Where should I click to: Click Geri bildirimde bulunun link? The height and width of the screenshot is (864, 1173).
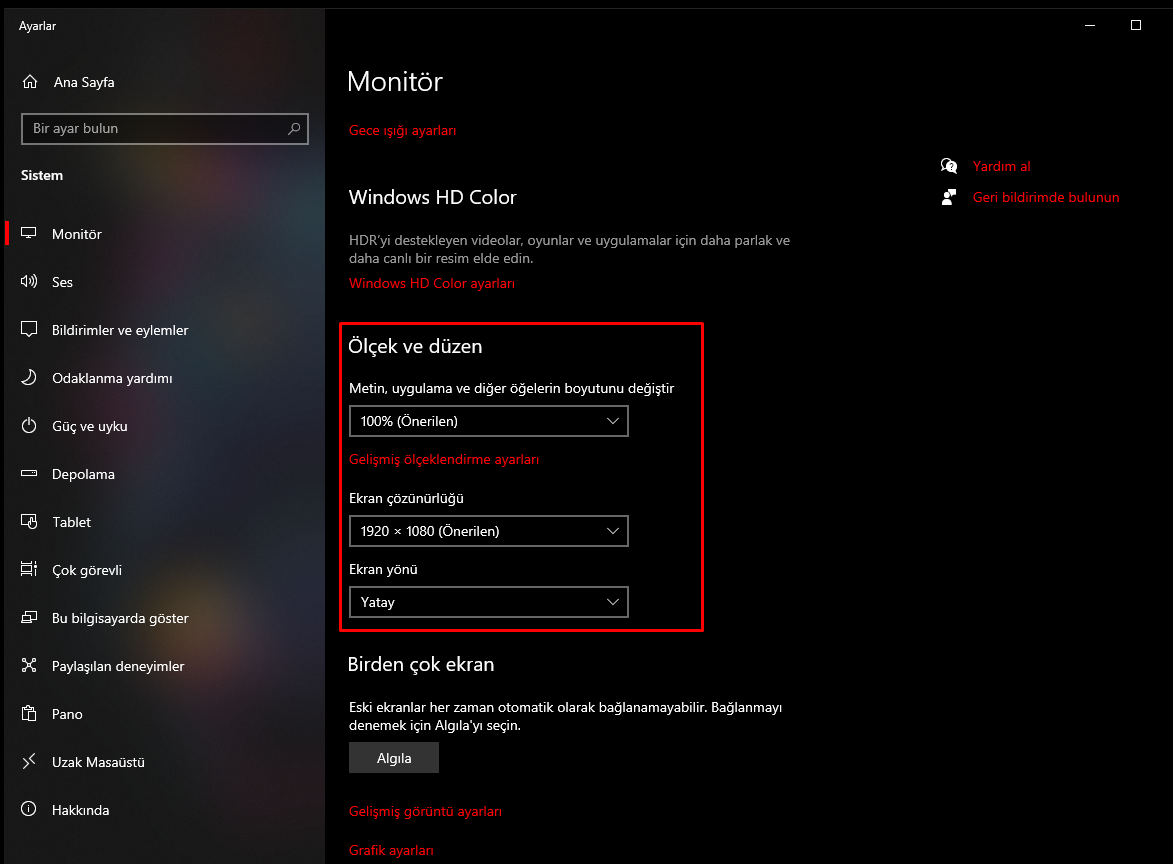(x=1046, y=197)
